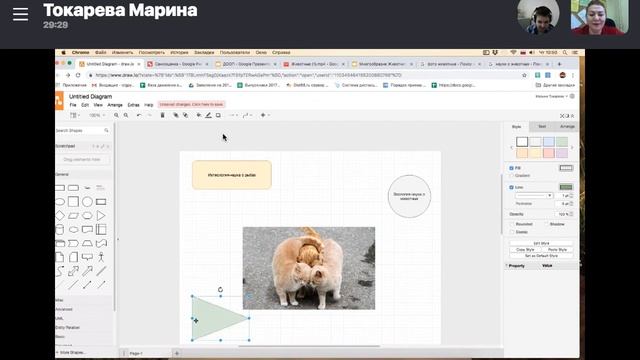This screenshot has height=360, width=640.
Task: Open the File menu in draw.io
Action: 73,105
